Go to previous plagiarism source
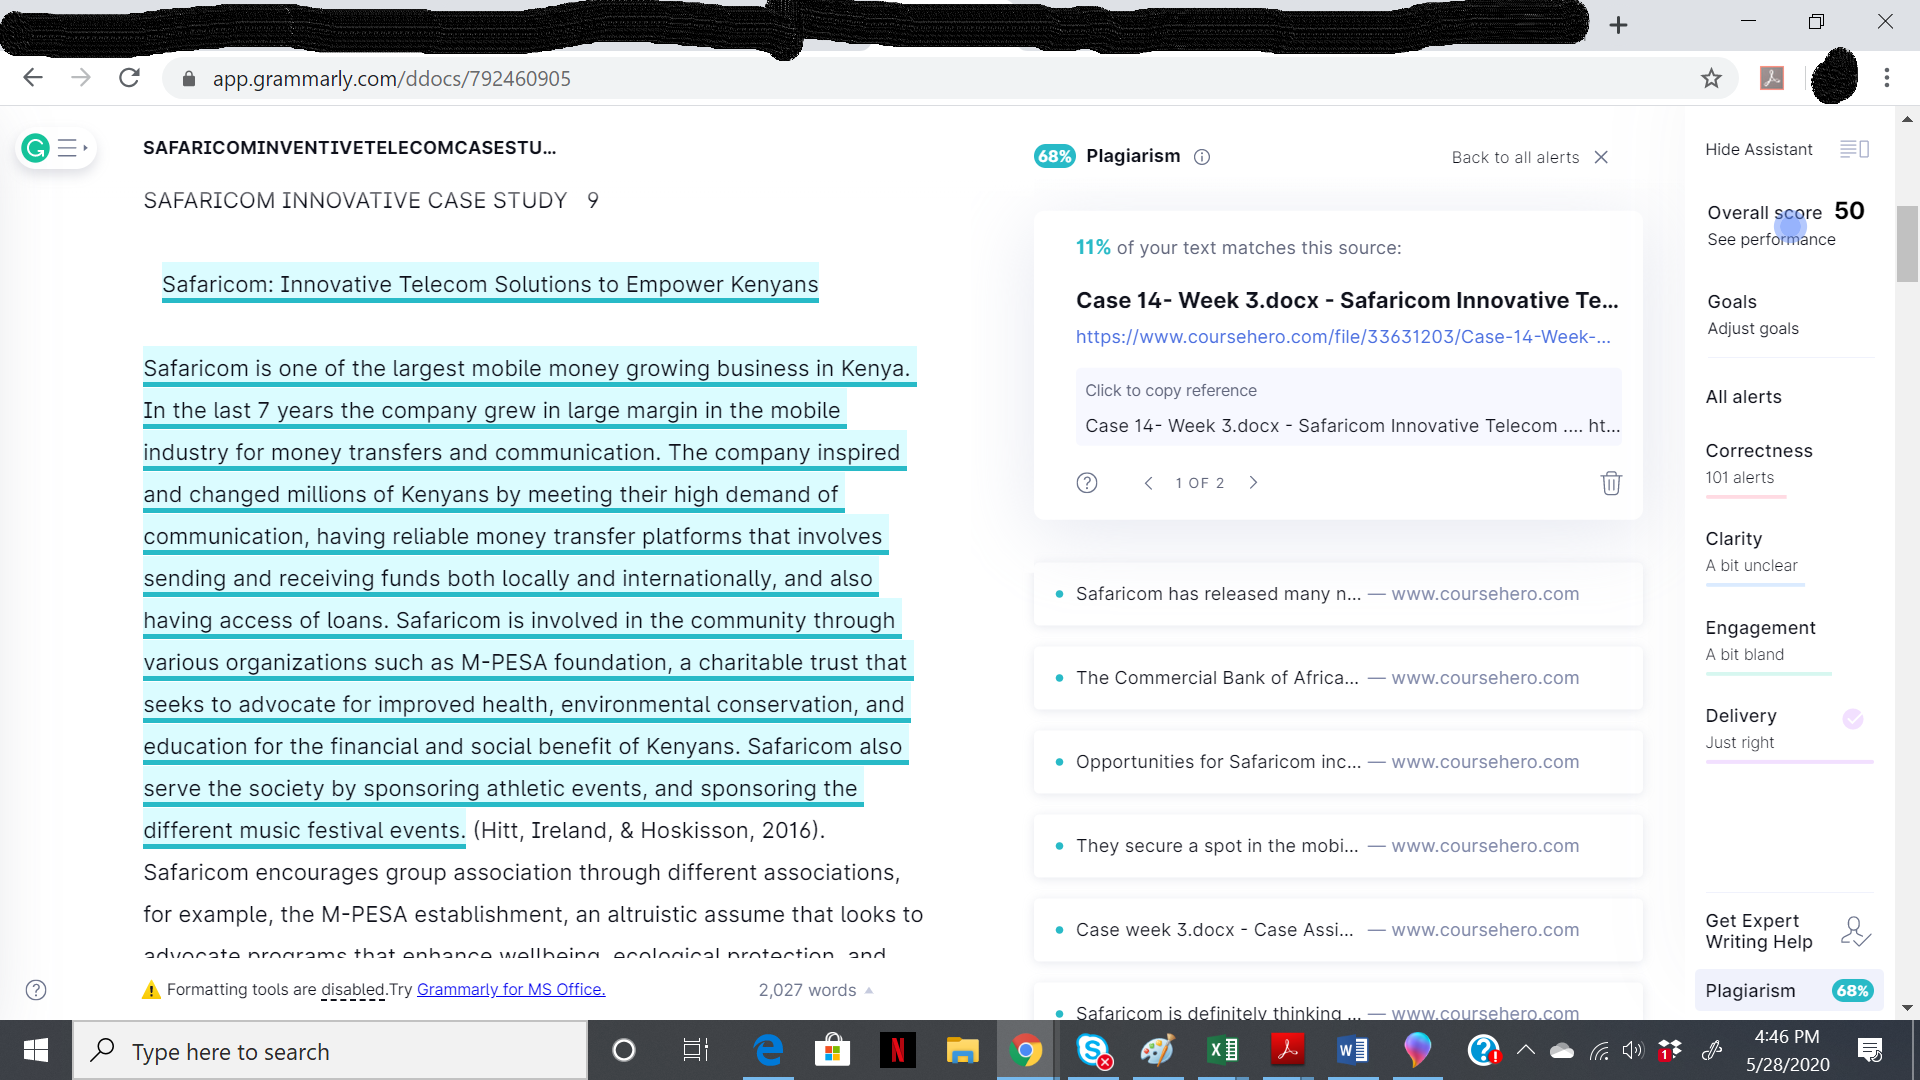Screen dimensions: 1920x1080 tap(1149, 483)
